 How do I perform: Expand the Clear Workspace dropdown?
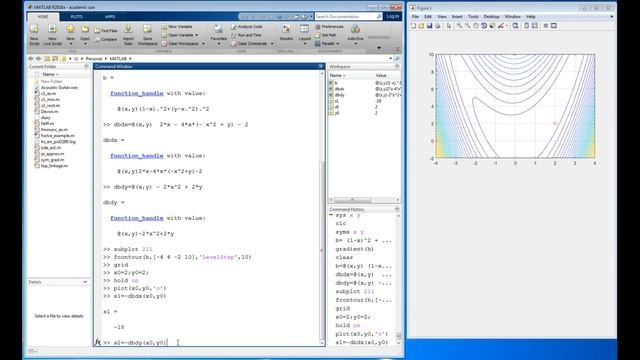pos(203,44)
